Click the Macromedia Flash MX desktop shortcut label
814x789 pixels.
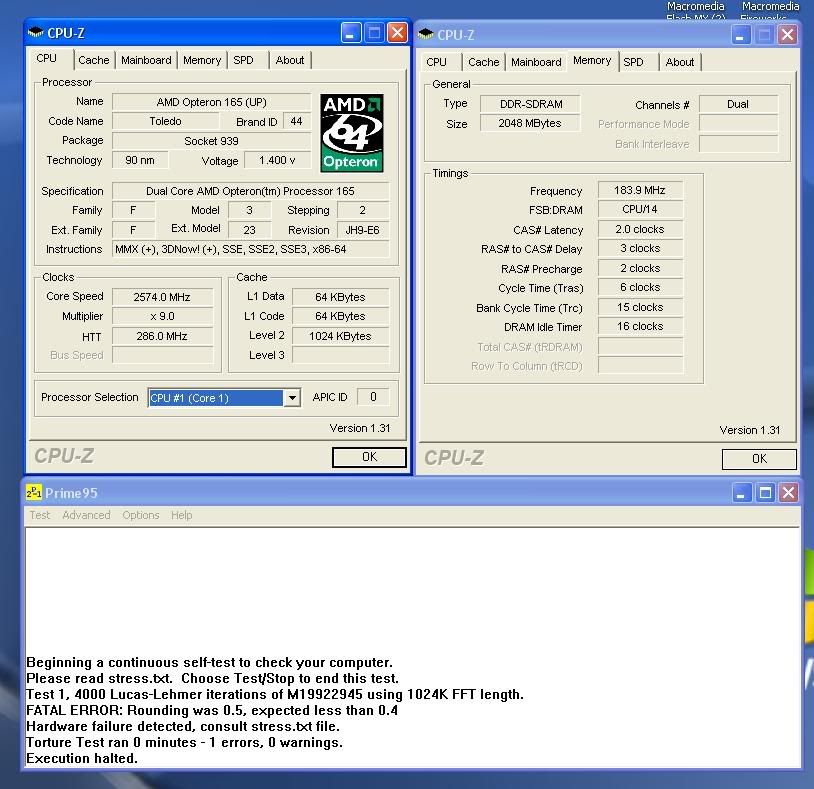point(696,10)
